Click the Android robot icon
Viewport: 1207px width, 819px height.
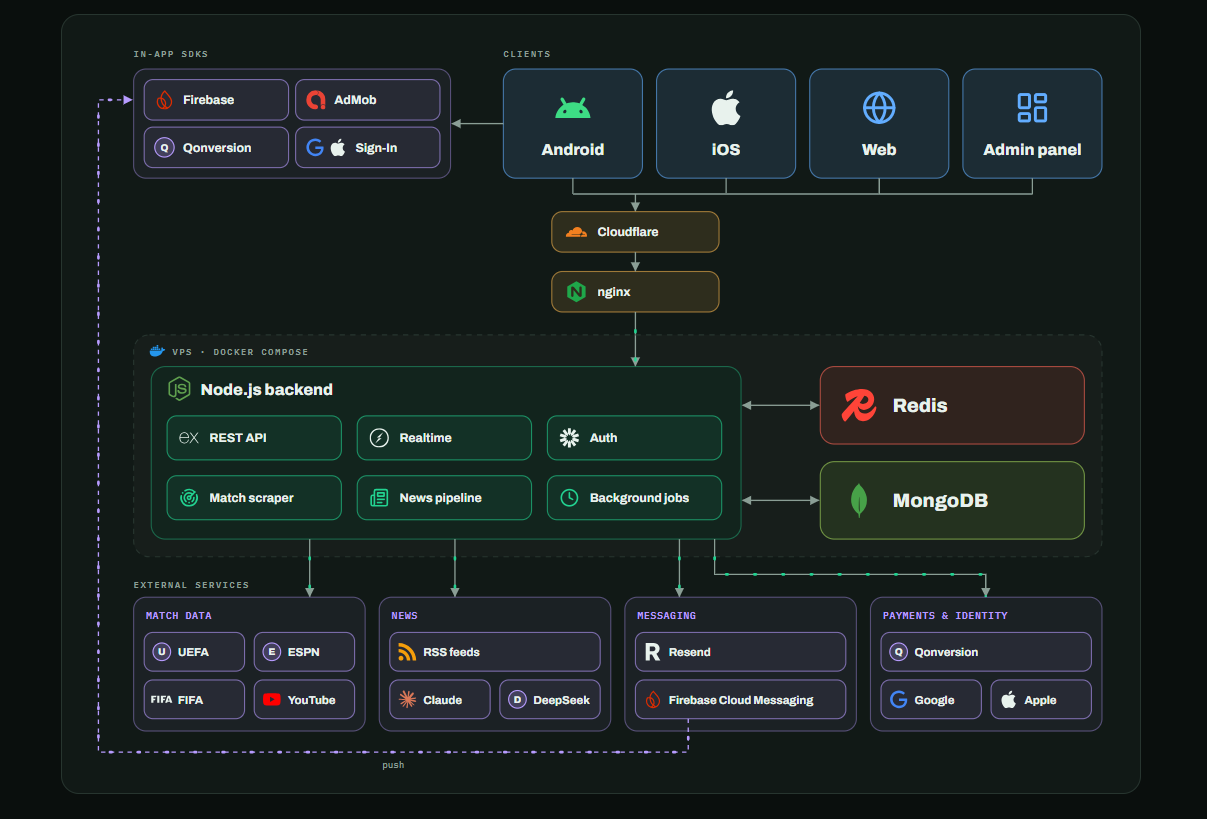[x=573, y=108]
